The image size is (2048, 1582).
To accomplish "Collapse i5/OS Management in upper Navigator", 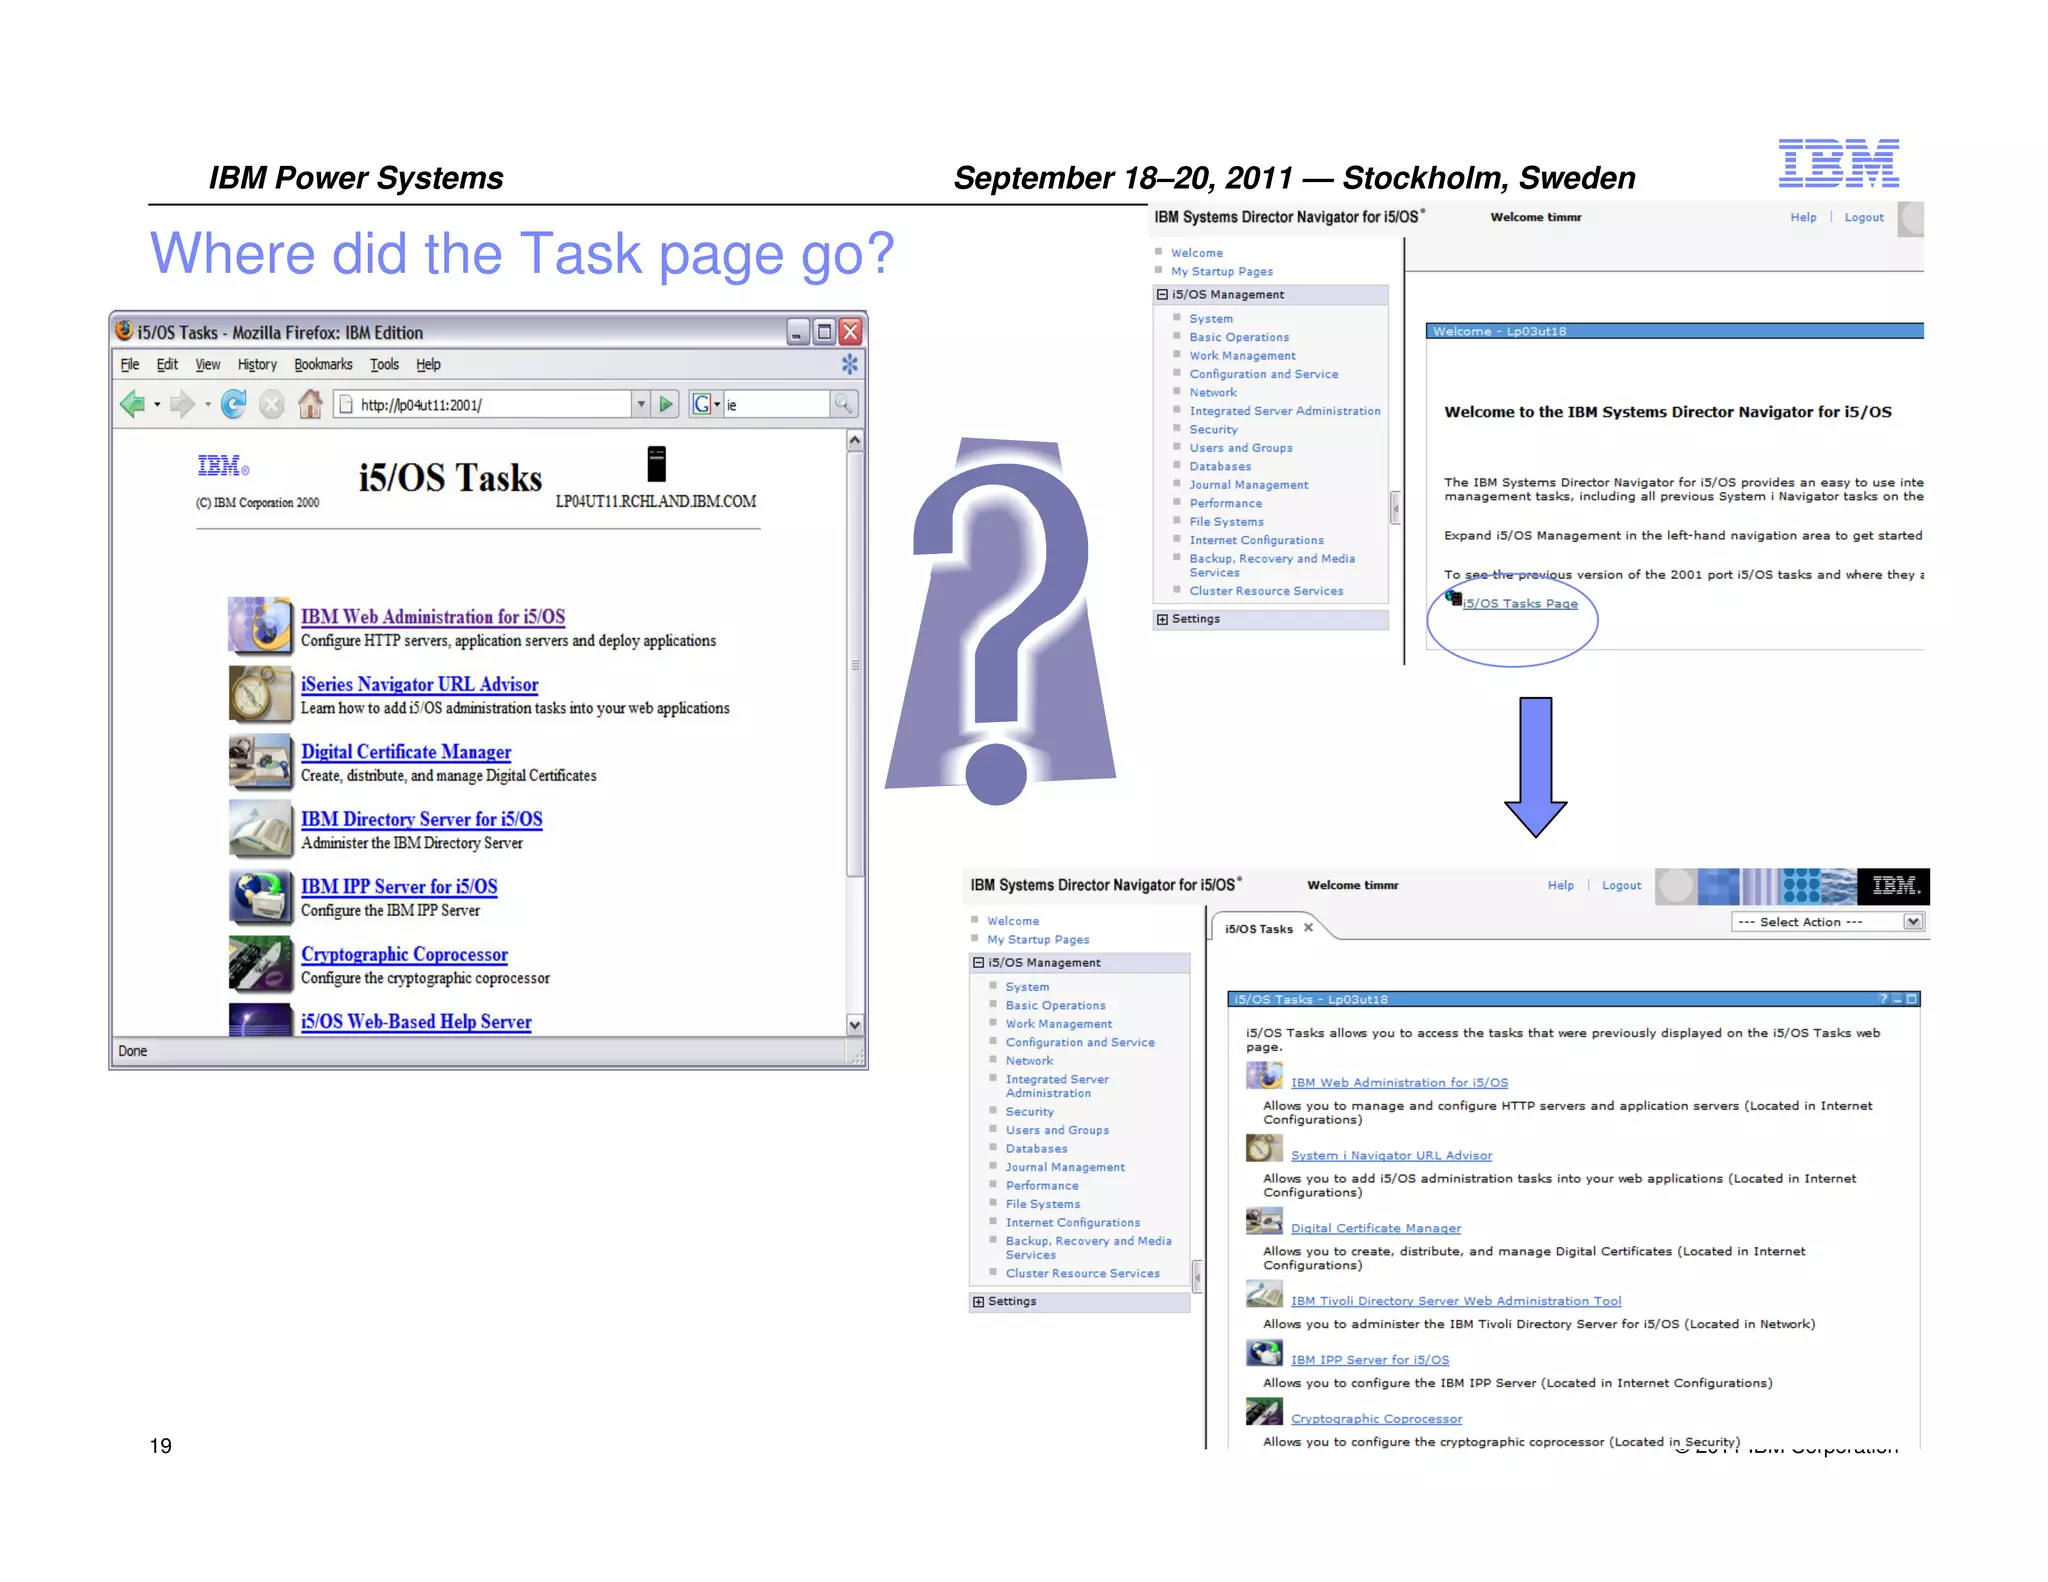I will coord(1162,294).
